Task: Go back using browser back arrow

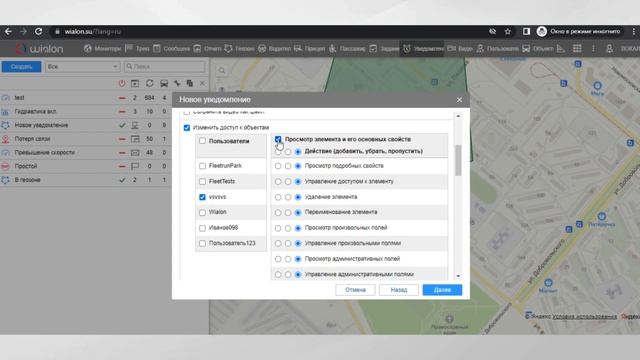Action: point(8,31)
